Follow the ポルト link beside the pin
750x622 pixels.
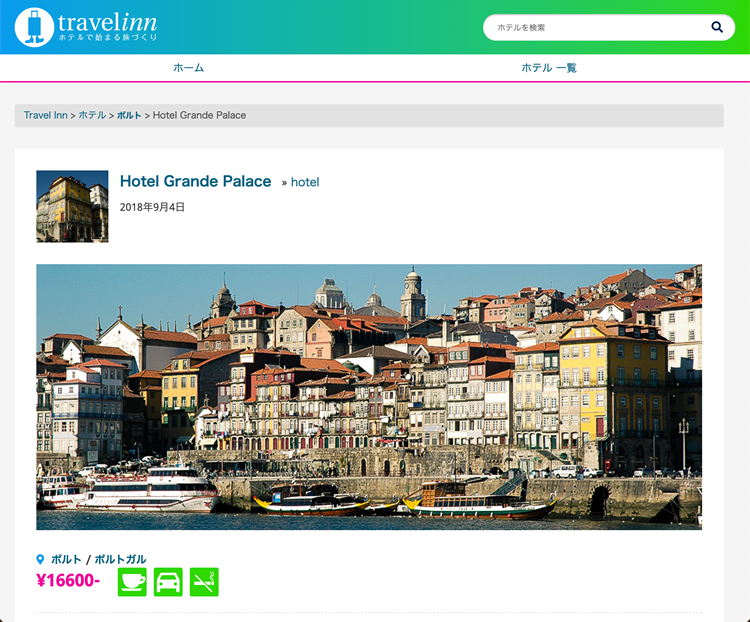(66, 560)
